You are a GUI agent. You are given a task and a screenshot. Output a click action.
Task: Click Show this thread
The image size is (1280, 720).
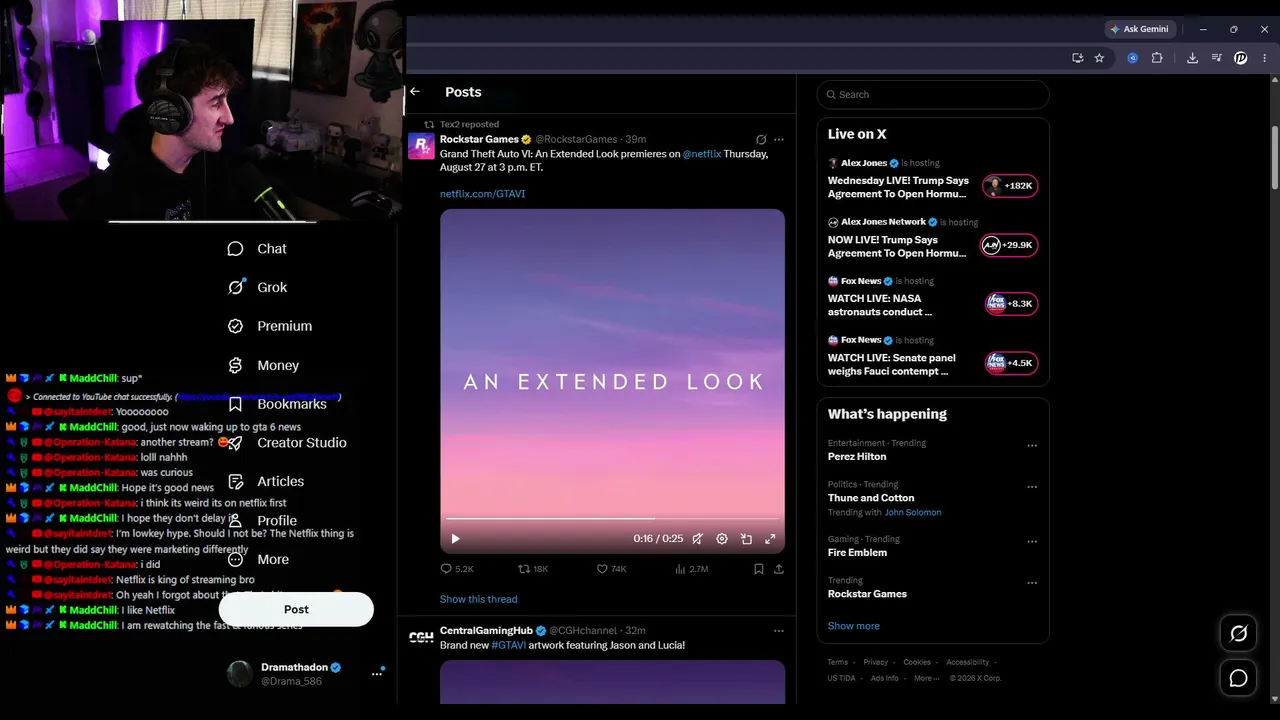point(479,599)
